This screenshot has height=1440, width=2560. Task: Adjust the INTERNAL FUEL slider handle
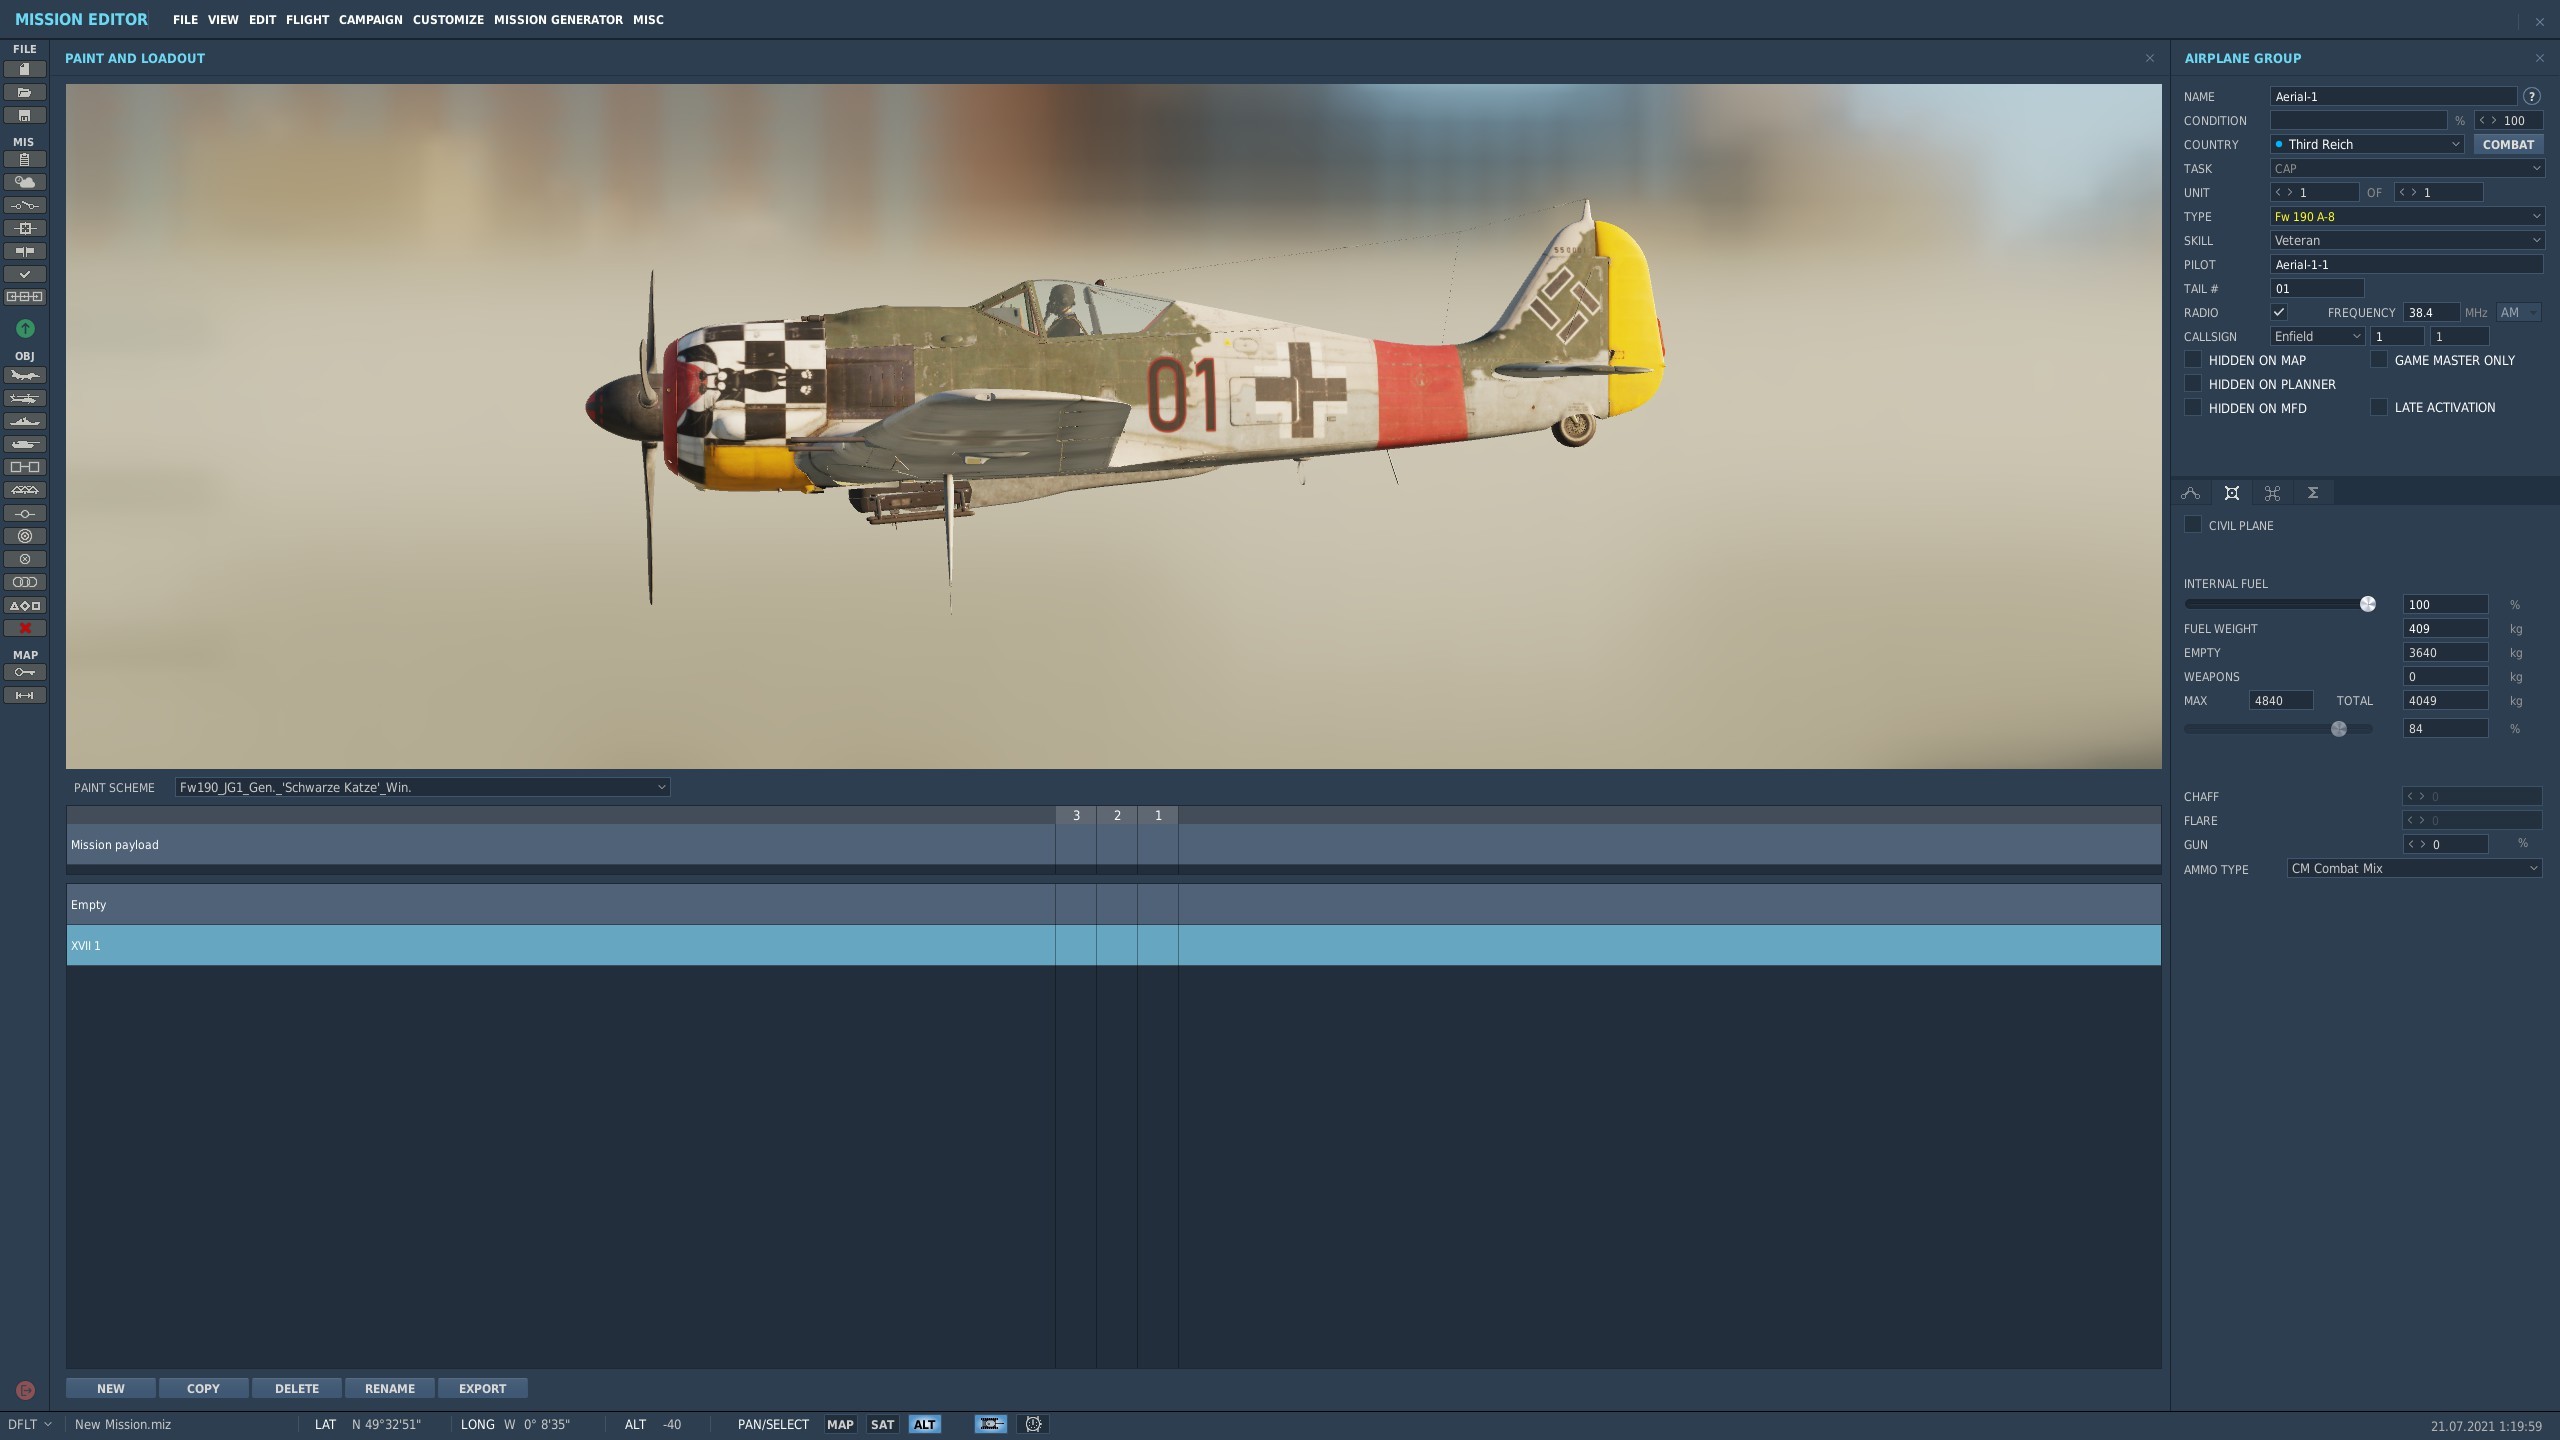2367,603
